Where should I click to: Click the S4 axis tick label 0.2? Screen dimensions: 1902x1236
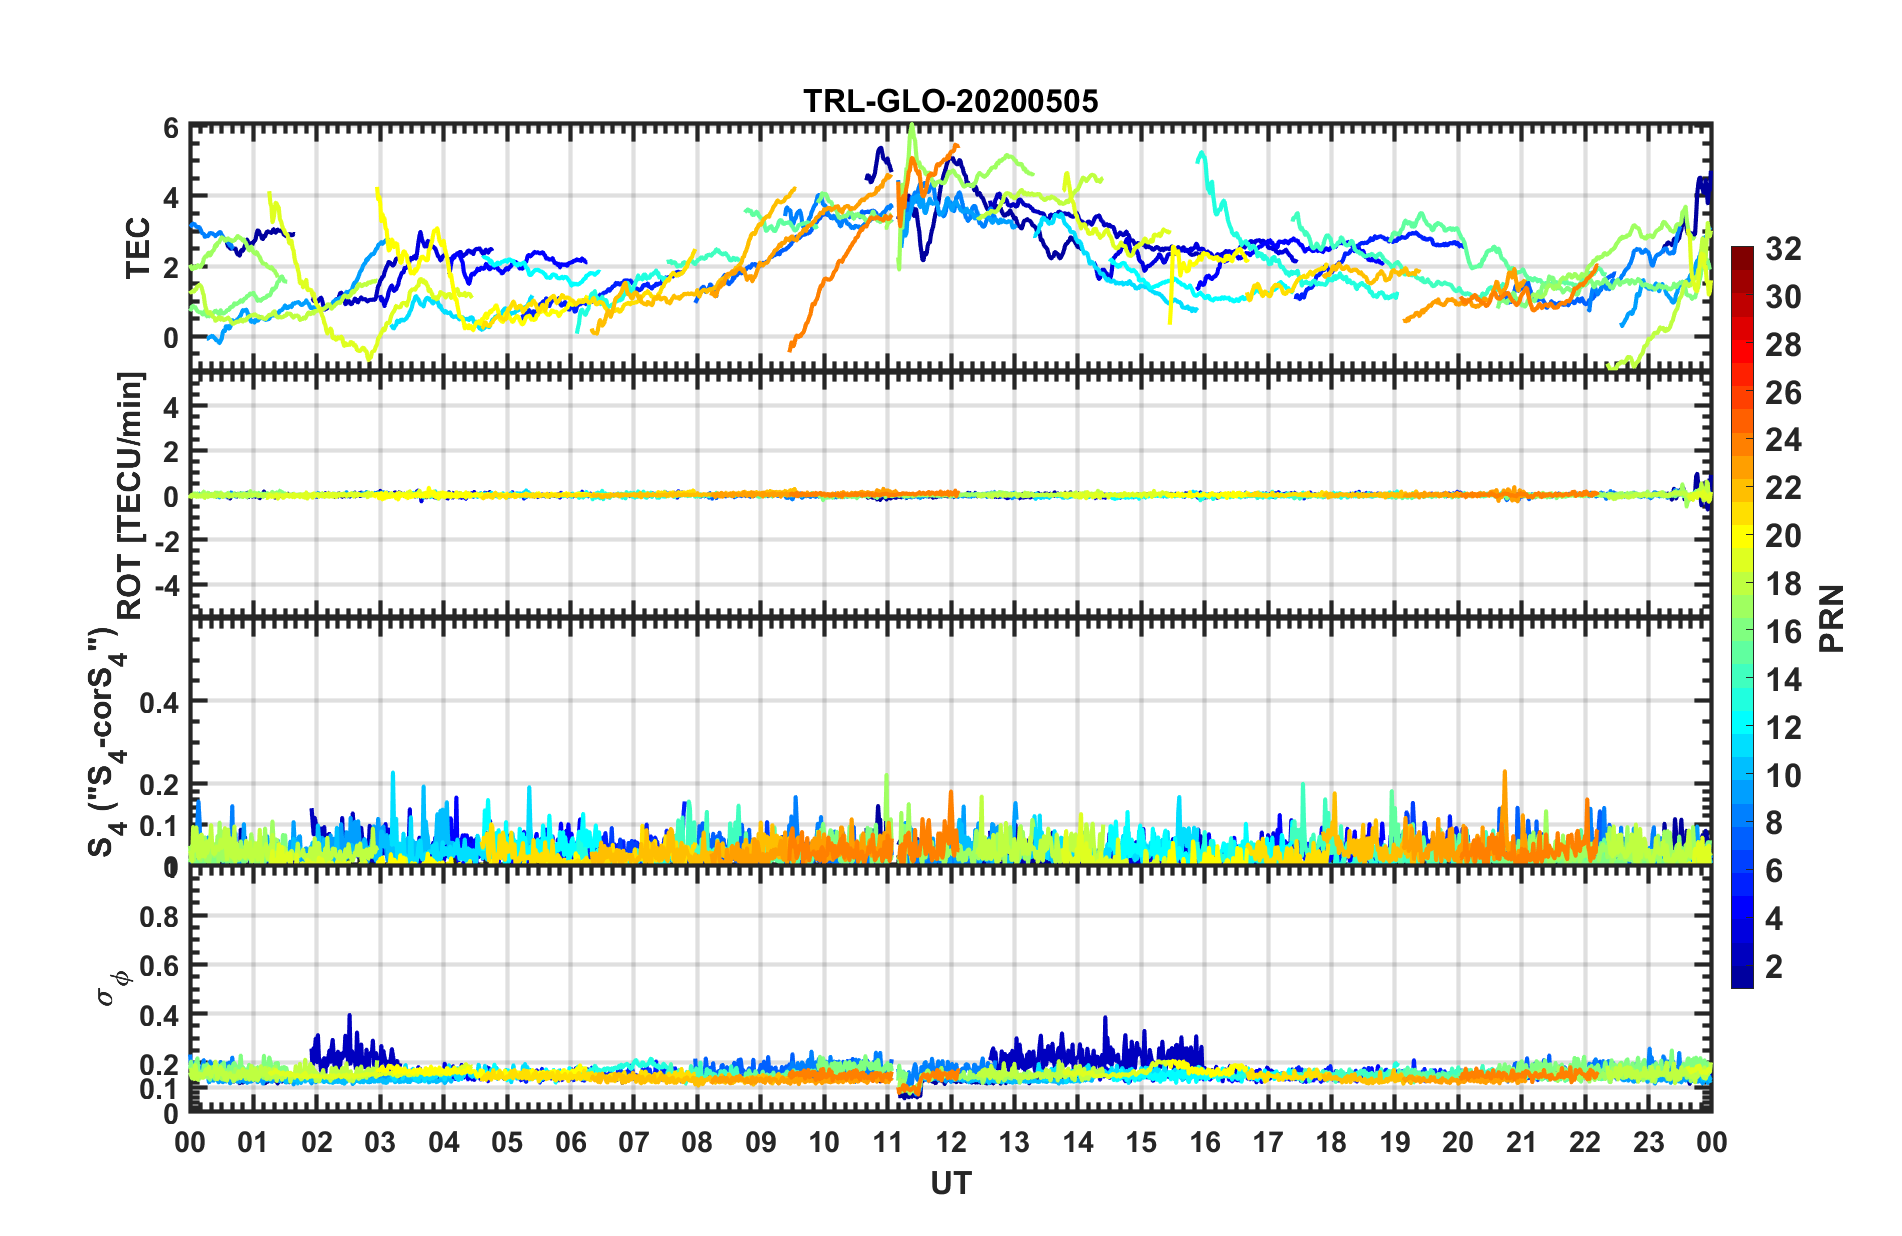160,785
